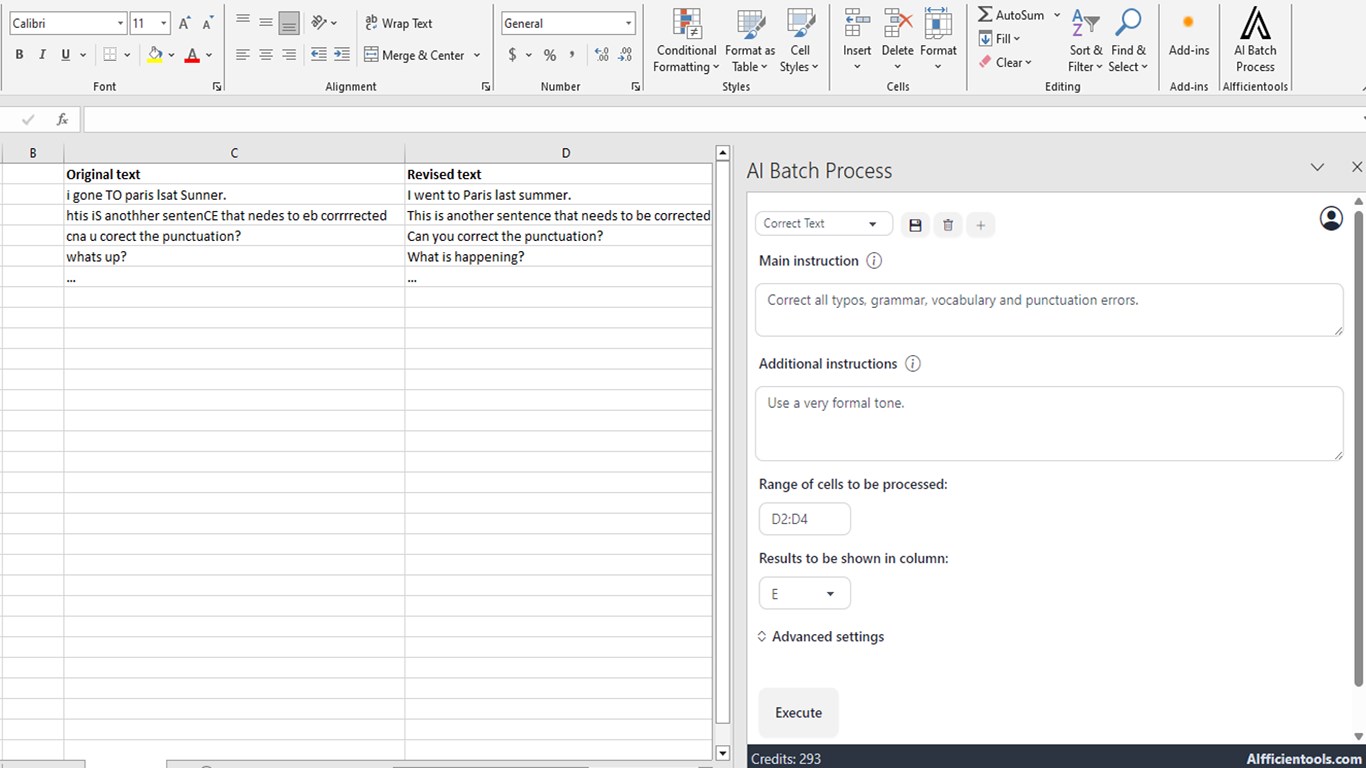Show info for Main instruction

[x=874, y=261]
